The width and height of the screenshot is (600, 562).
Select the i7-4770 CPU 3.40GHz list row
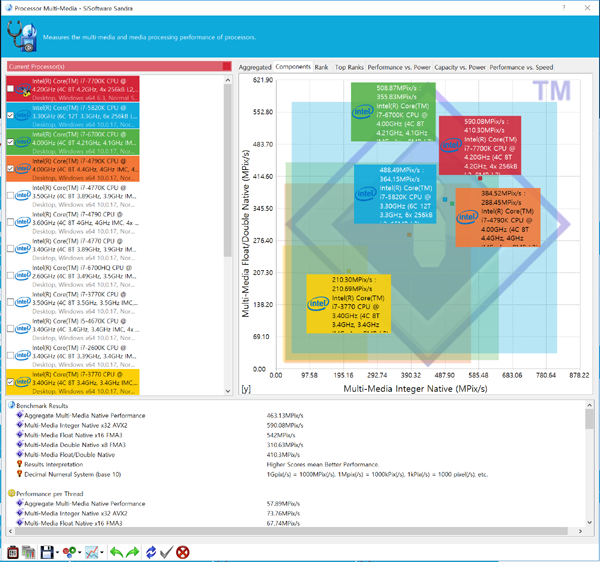point(73,249)
